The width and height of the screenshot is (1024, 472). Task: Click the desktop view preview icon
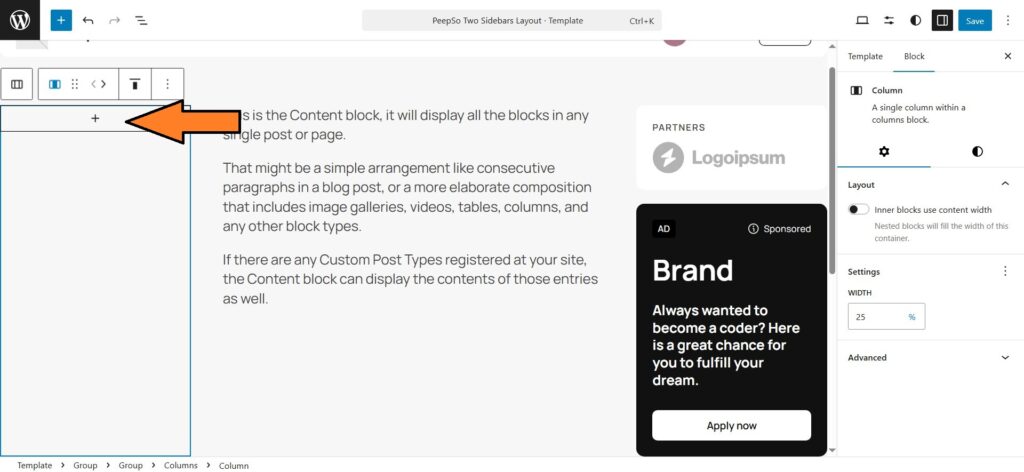click(x=863, y=20)
